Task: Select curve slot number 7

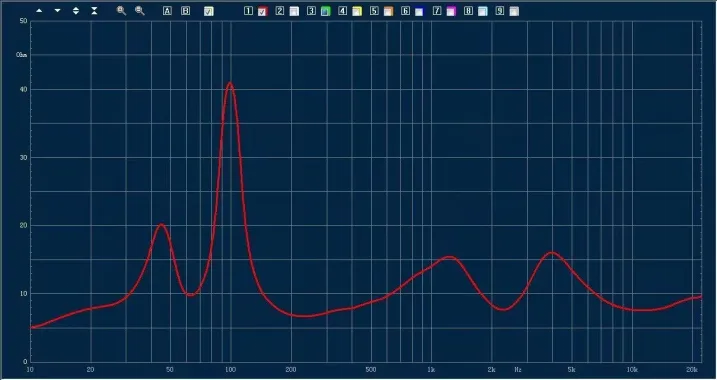Action: [437, 11]
